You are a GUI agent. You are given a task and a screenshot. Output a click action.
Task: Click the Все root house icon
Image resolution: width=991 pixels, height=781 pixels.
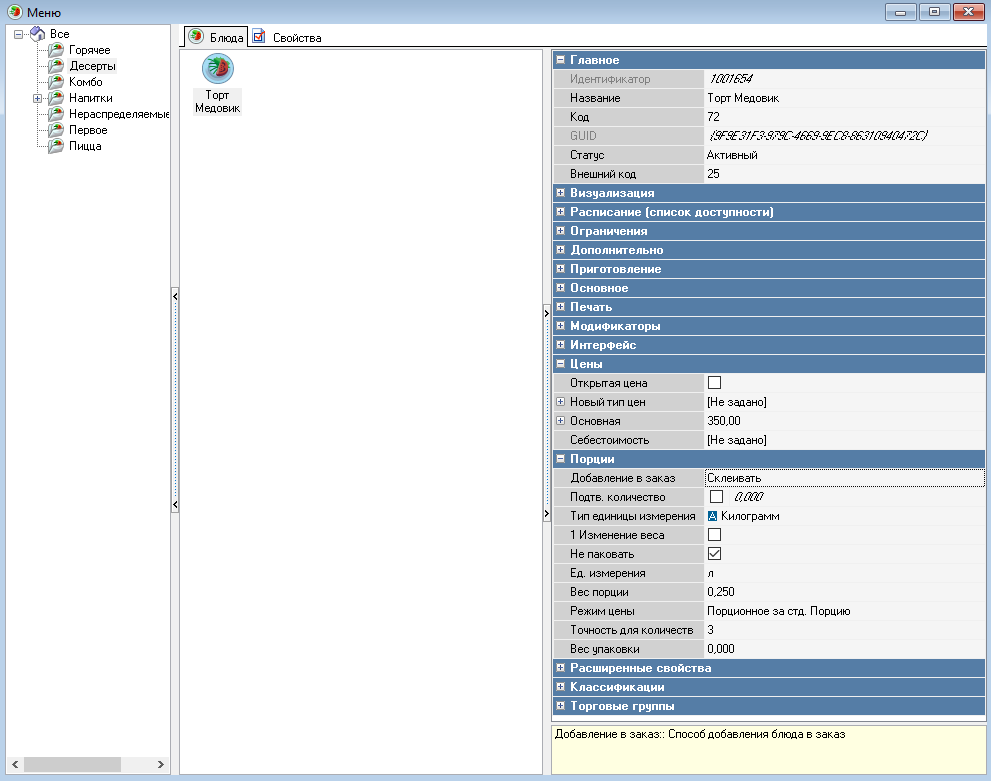37,34
